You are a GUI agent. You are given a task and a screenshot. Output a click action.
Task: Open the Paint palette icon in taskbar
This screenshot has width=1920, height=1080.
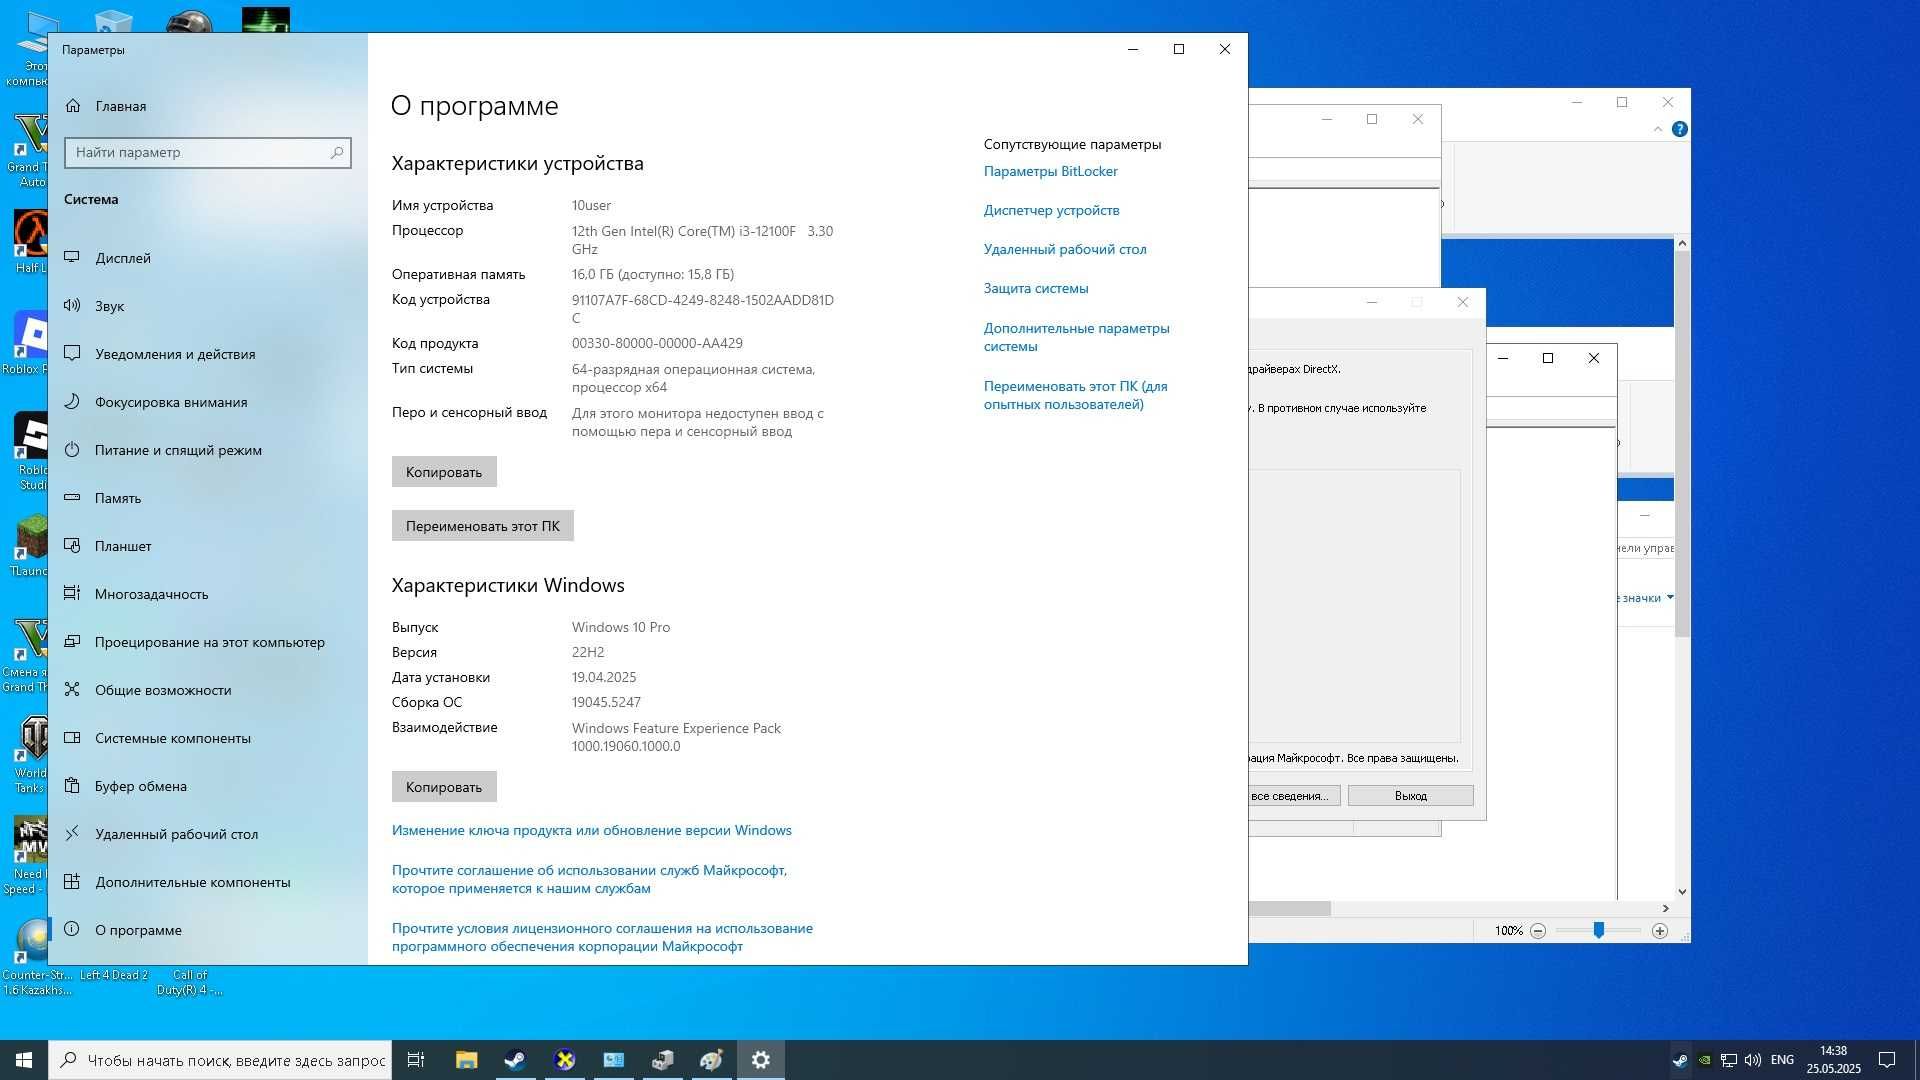[711, 1060]
